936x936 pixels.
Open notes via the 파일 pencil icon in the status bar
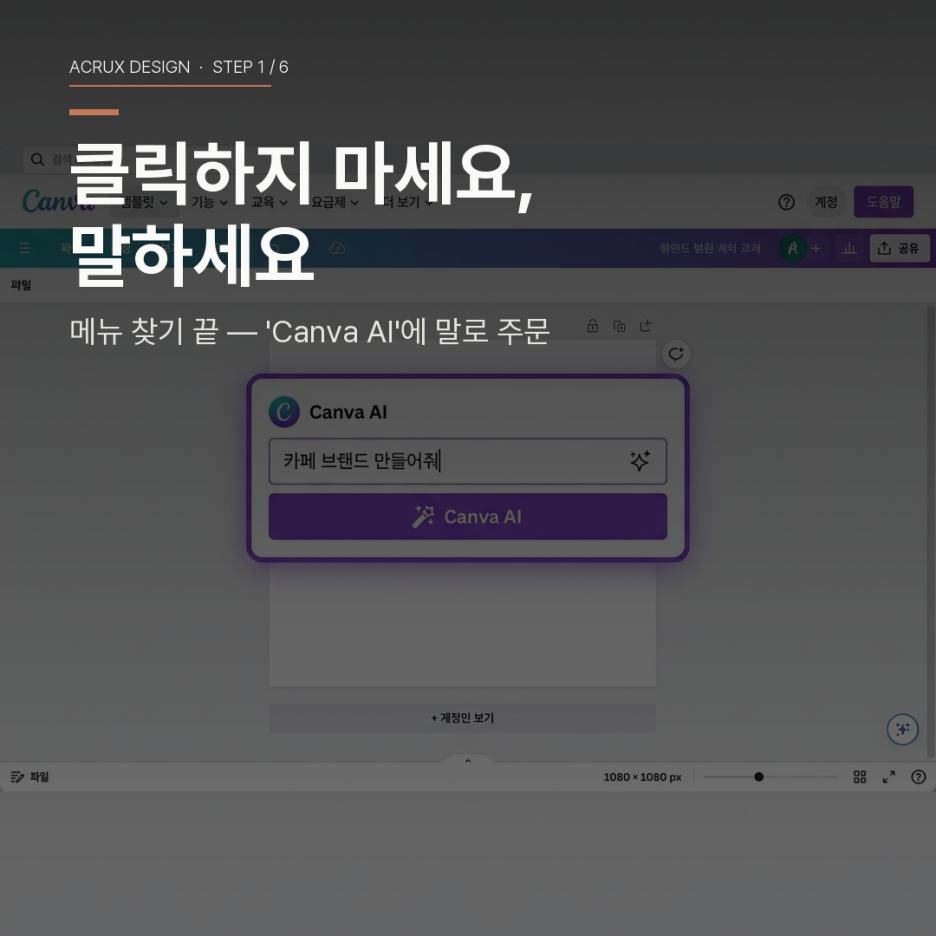click(17, 777)
